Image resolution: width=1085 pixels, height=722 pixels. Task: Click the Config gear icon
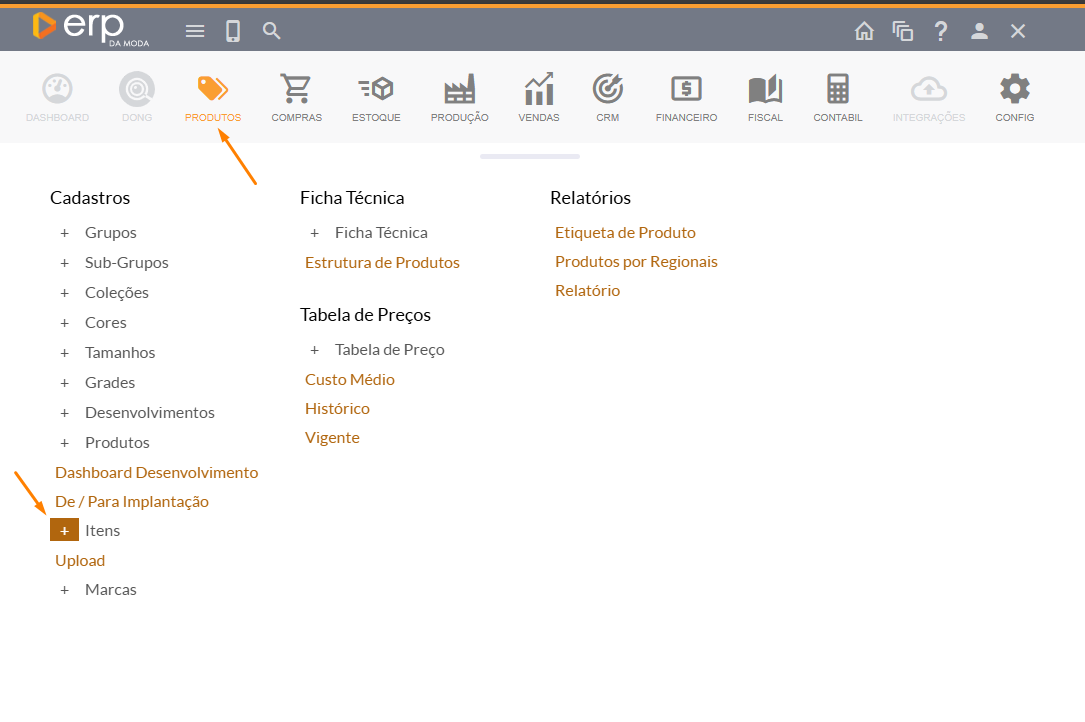(x=1014, y=98)
